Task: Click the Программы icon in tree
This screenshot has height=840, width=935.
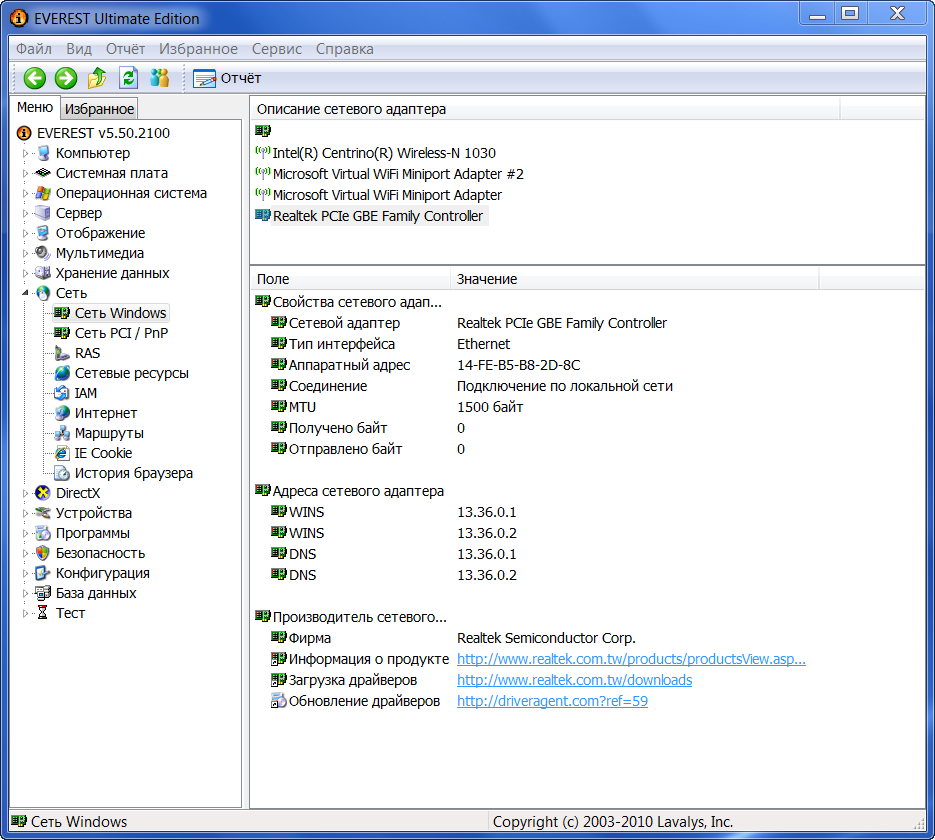Action: [43, 533]
